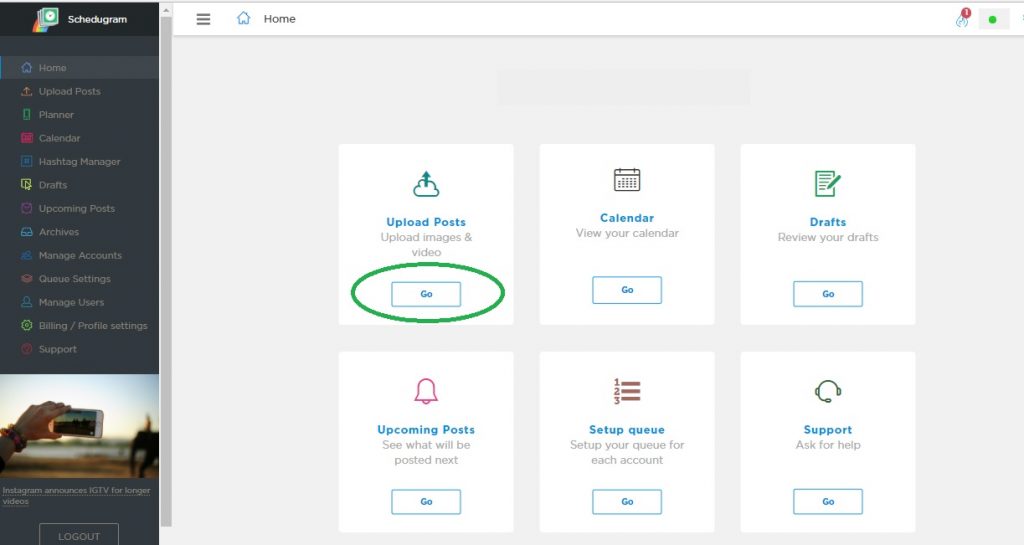Click the Archives sidebar icon

tap(27, 232)
